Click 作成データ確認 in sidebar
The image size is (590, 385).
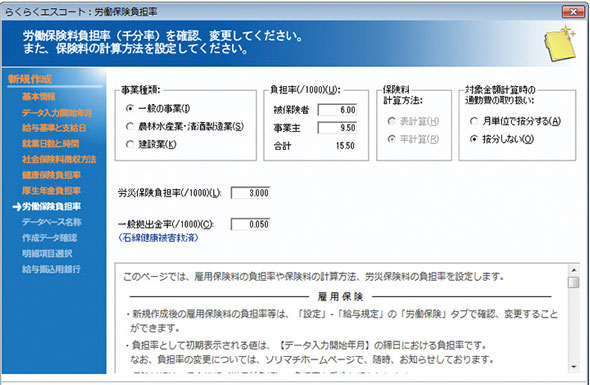tap(49, 238)
